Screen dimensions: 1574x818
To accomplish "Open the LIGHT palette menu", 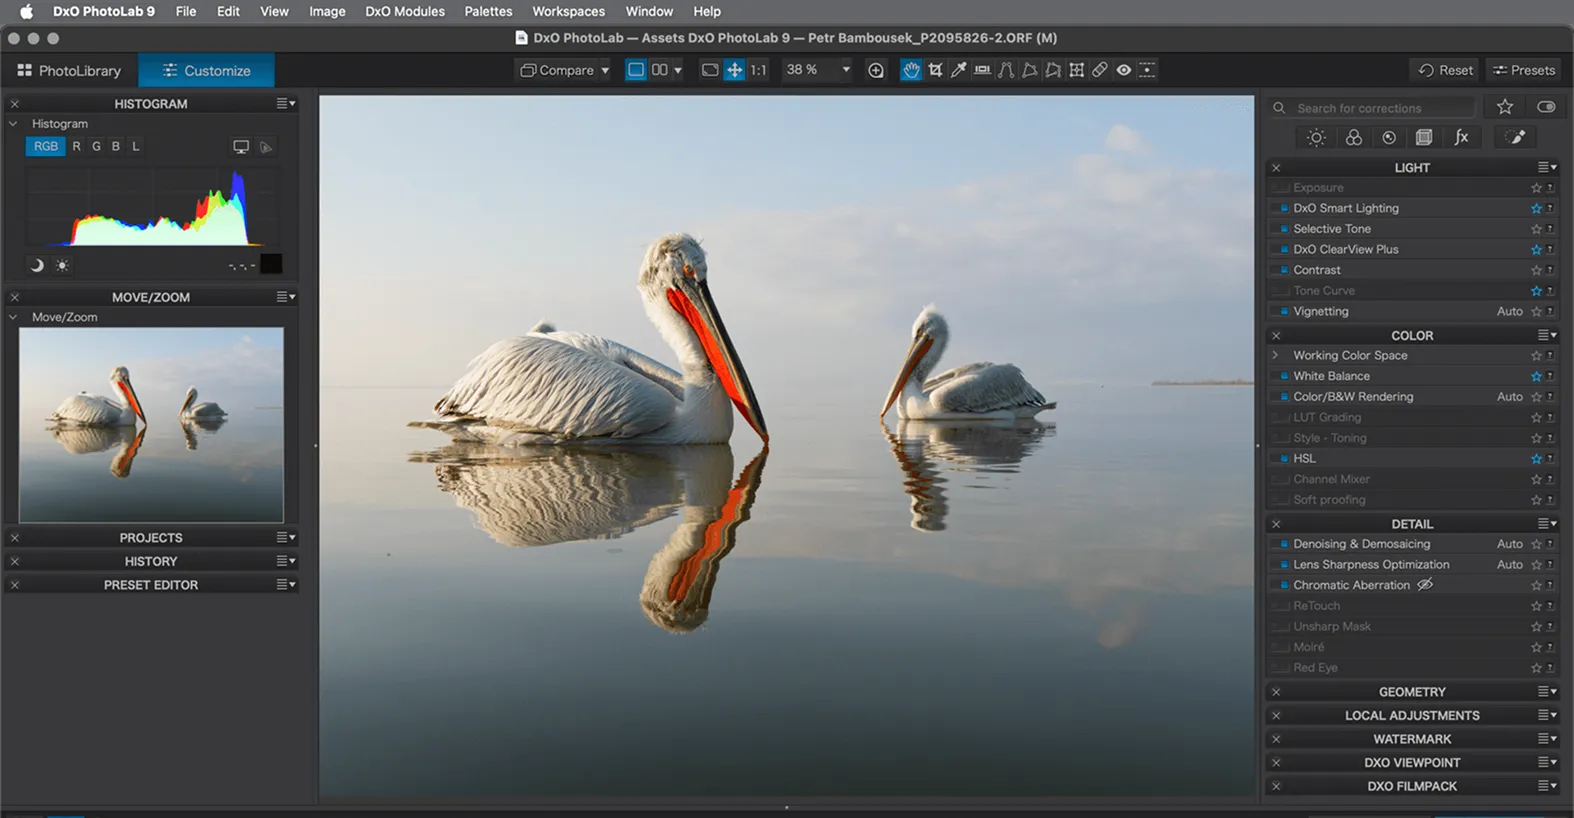I will click(x=1547, y=168).
